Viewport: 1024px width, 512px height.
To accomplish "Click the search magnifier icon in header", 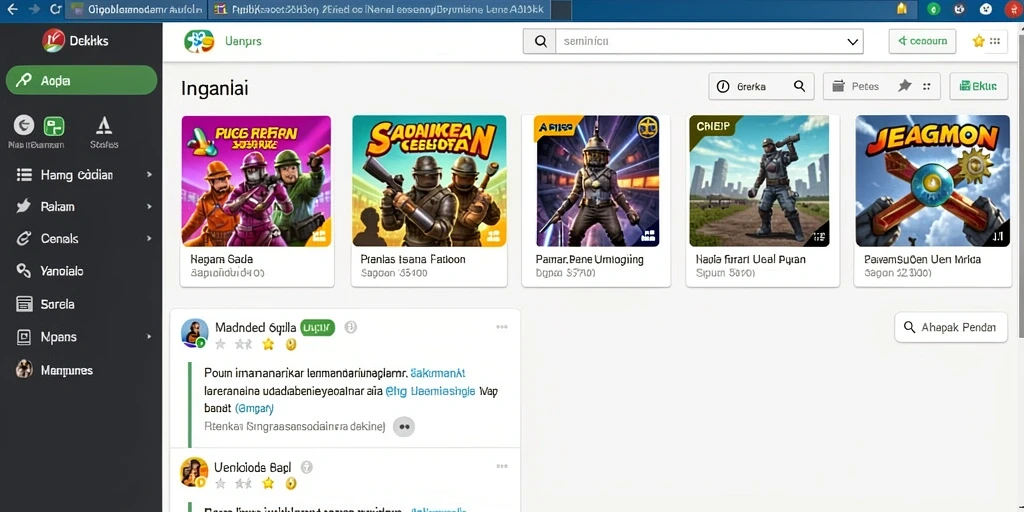I will [540, 41].
